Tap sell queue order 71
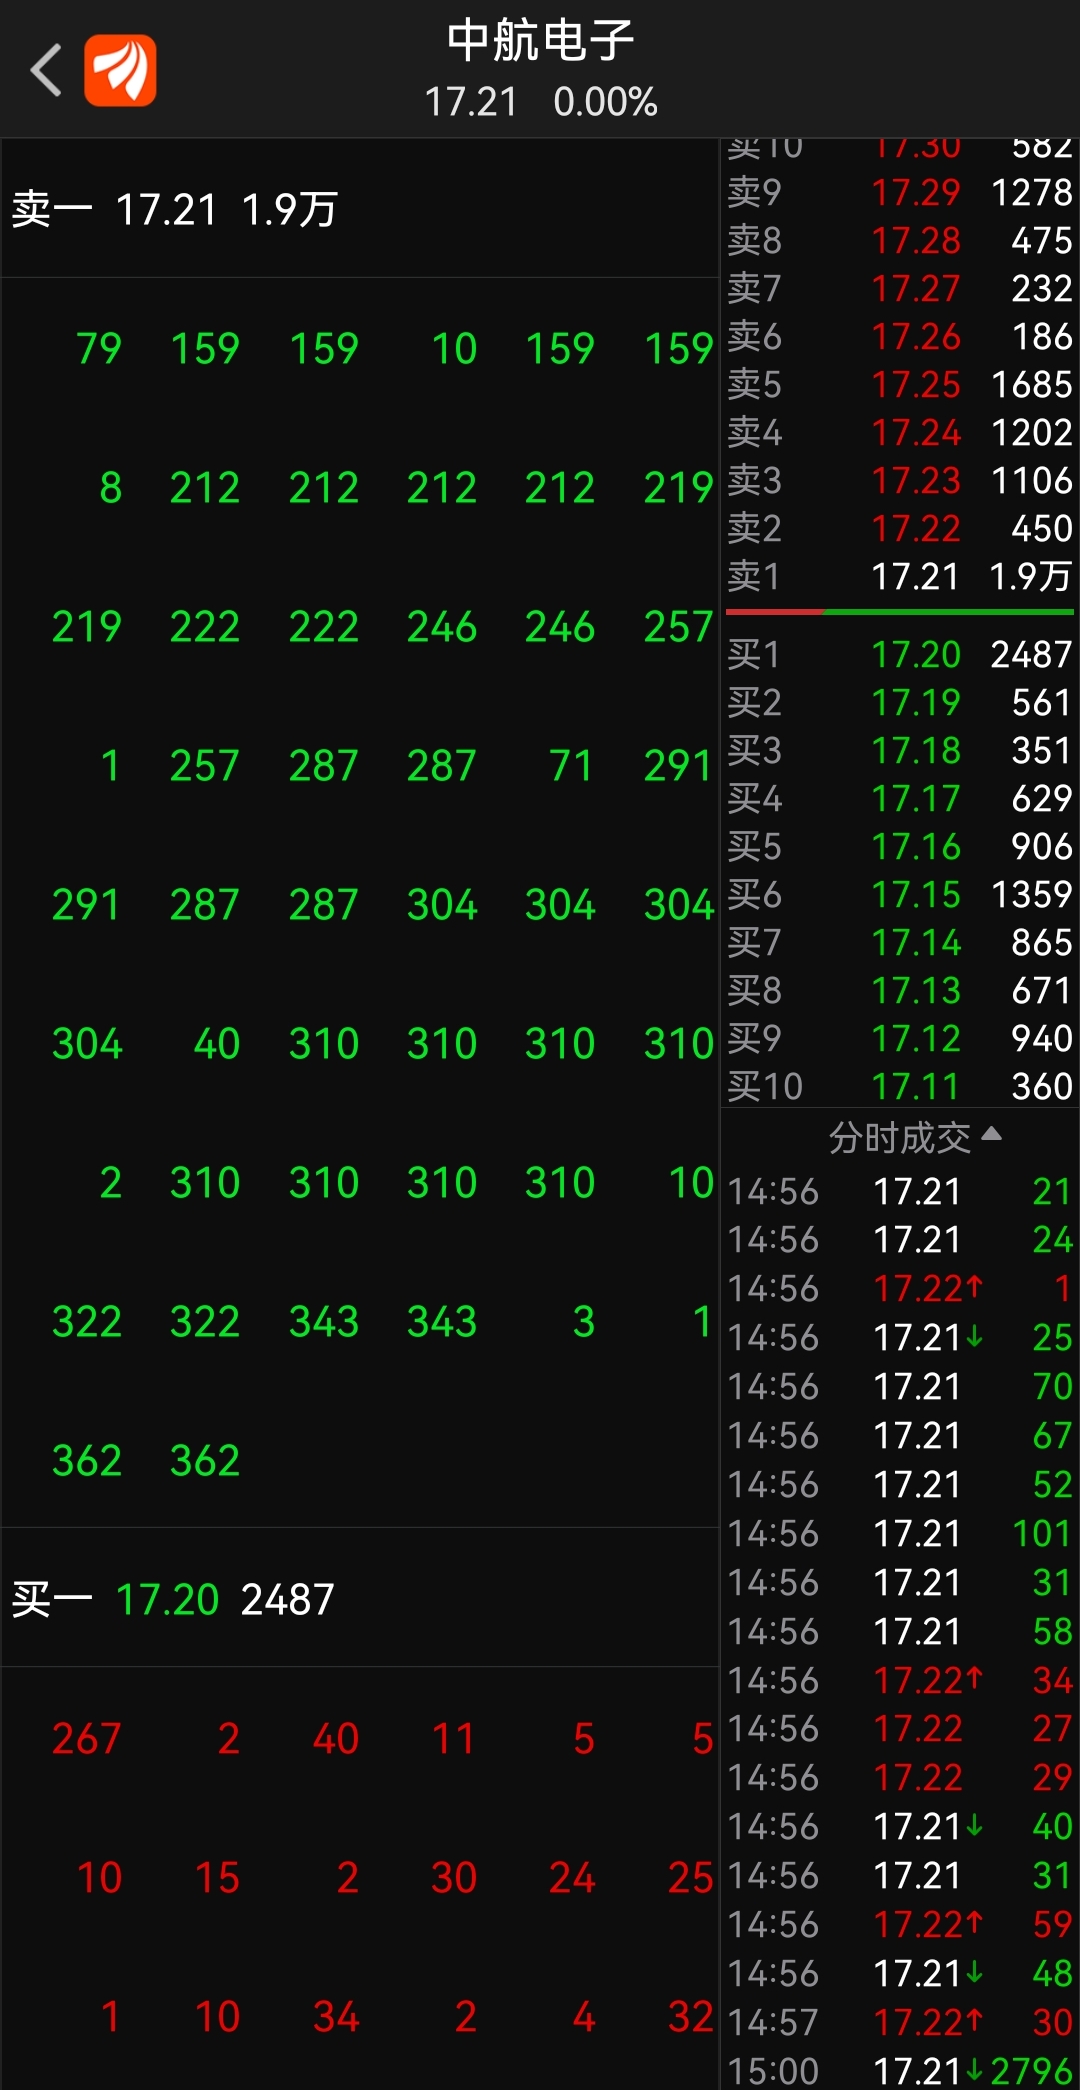Image resolution: width=1080 pixels, height=2090 pixels. (572, 766)
